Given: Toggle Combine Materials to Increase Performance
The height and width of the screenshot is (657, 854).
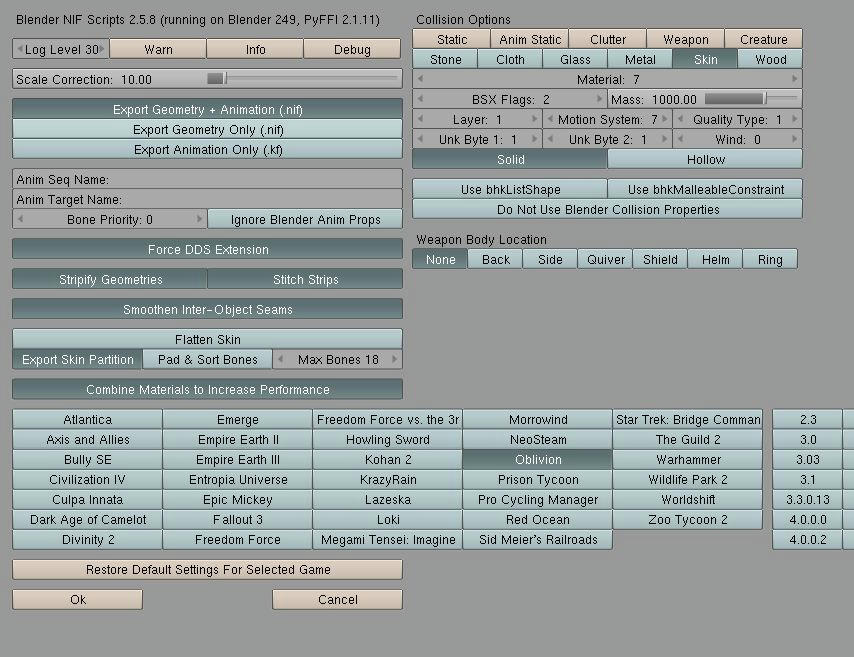Looking at the screenshot, I should tap(208, 389).
